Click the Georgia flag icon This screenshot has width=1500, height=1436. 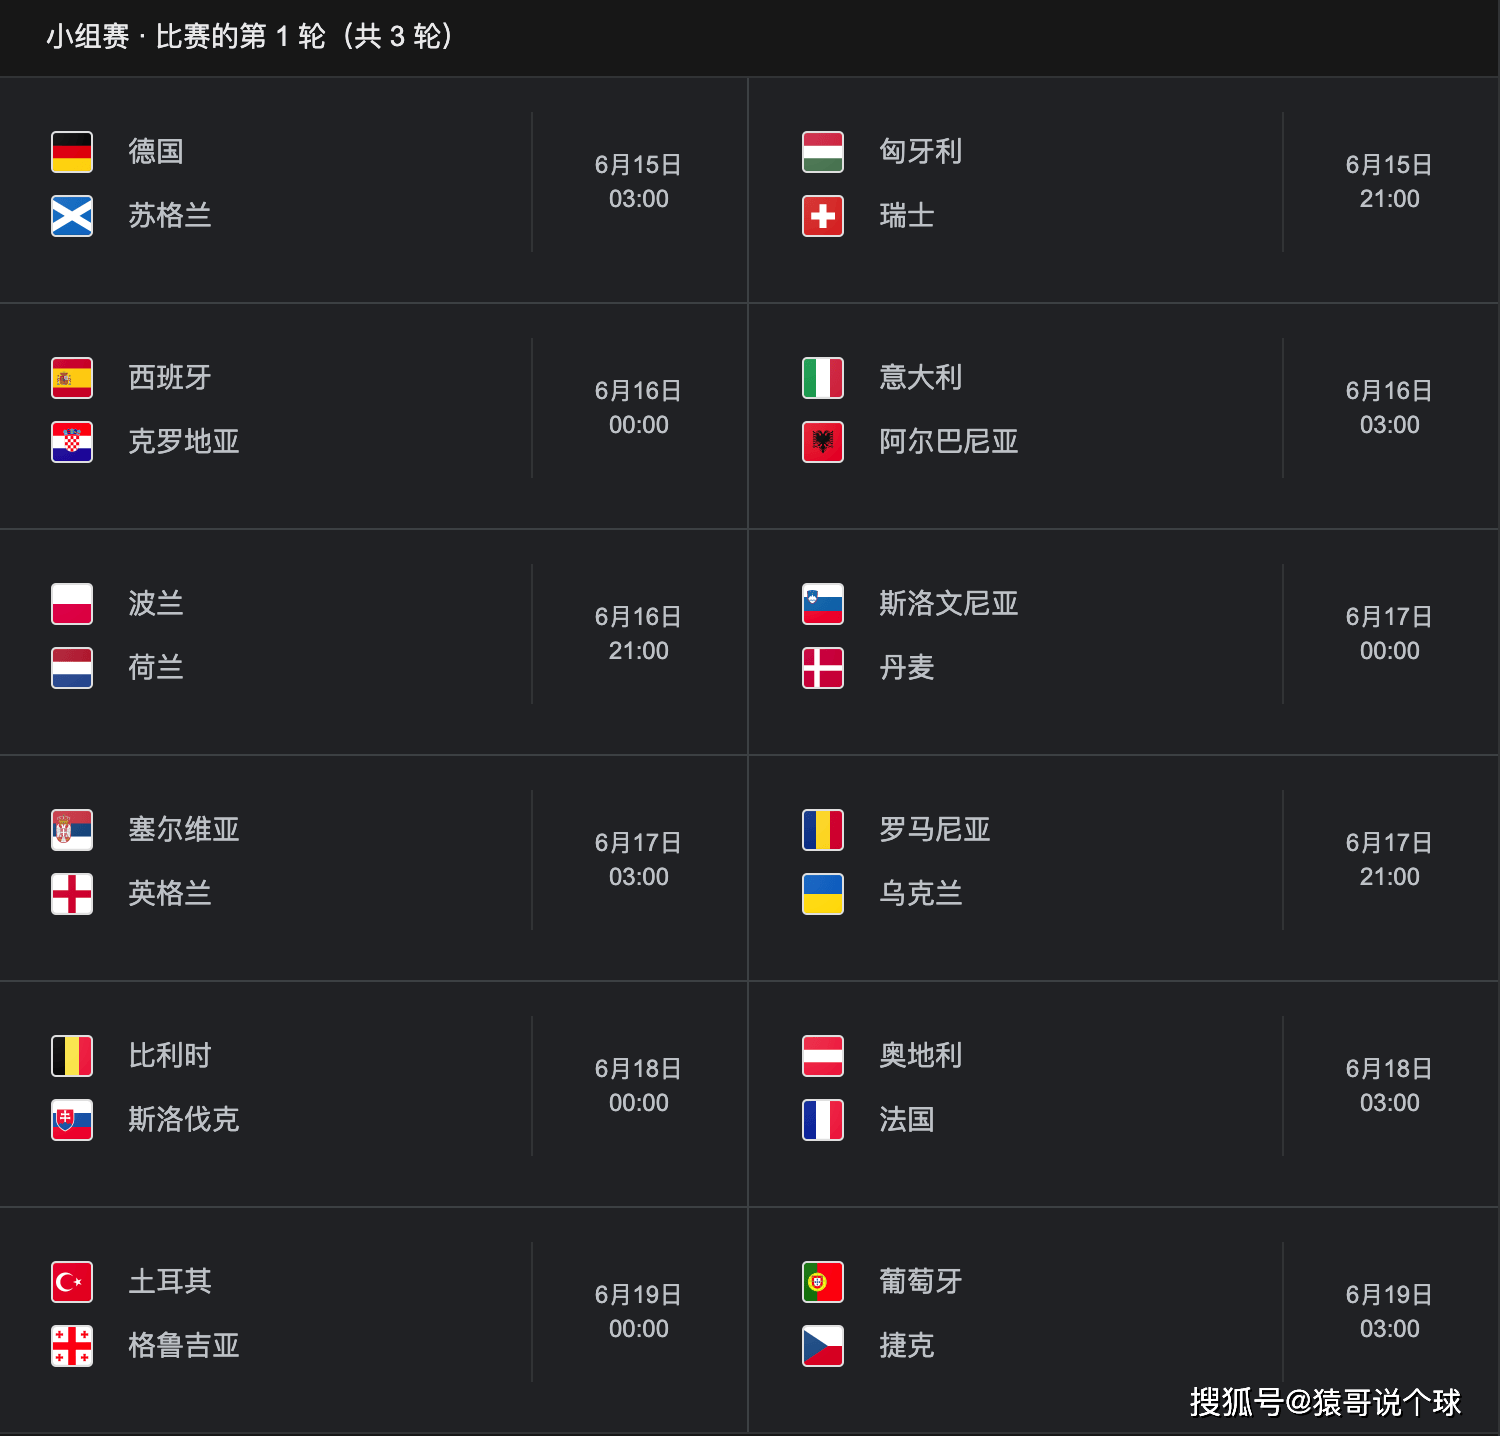click(72, 1346)
